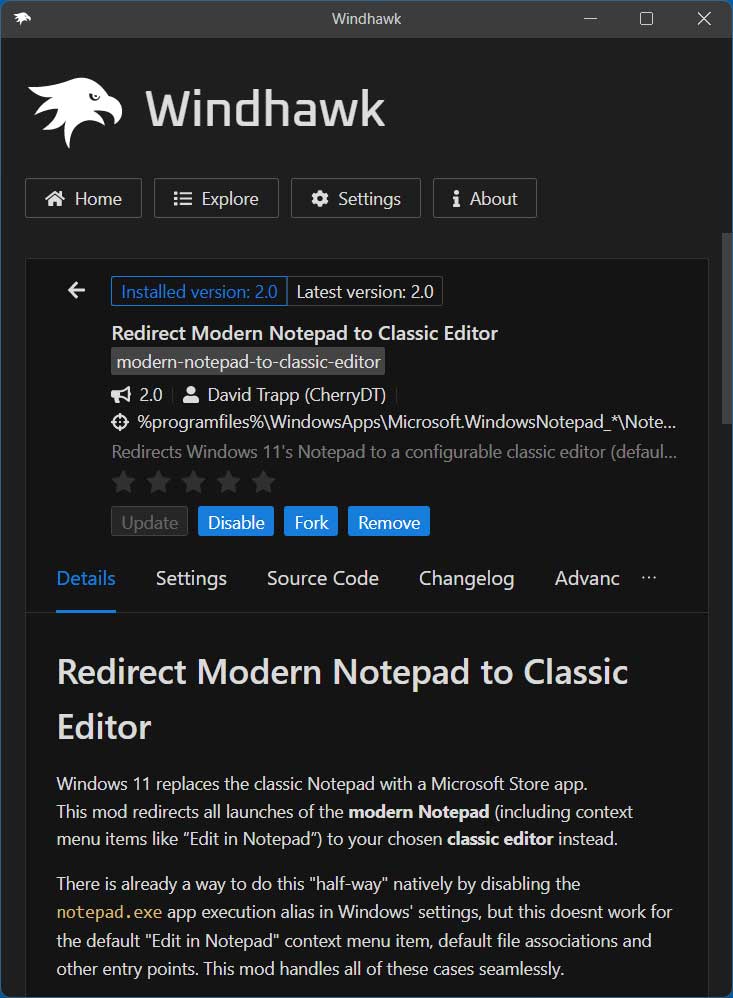733x998 pixels.
Task: Expand the hidden tabs ellipsis menu
Action: (649, 578)
